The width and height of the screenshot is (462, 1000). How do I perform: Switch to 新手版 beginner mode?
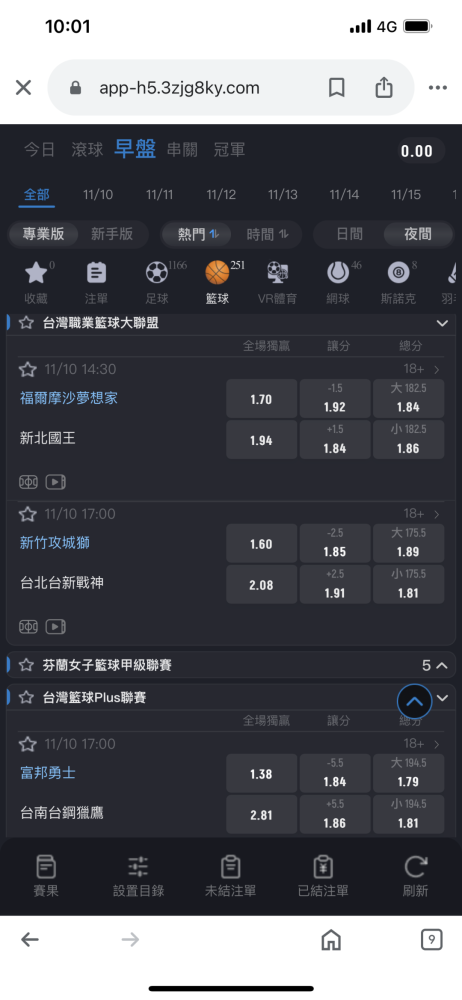coord(112,234)
